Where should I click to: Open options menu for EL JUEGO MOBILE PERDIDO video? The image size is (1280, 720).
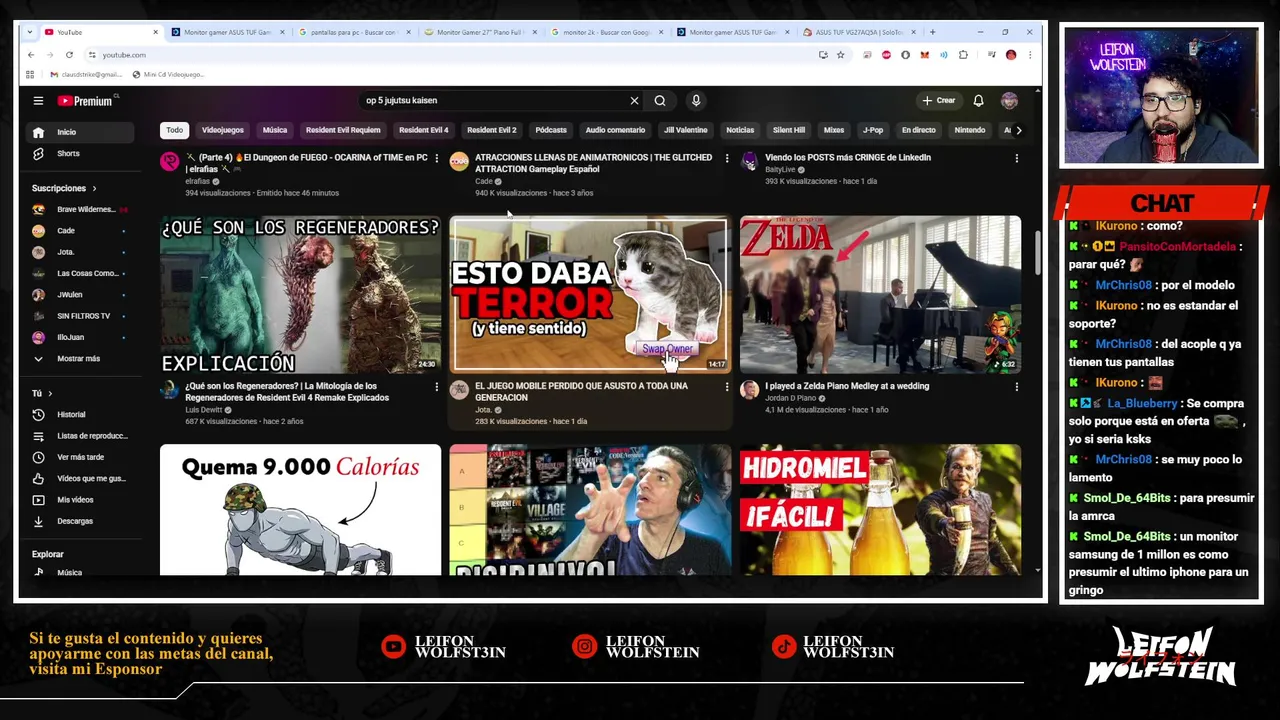pyautogui.click(x=726, y=387)
